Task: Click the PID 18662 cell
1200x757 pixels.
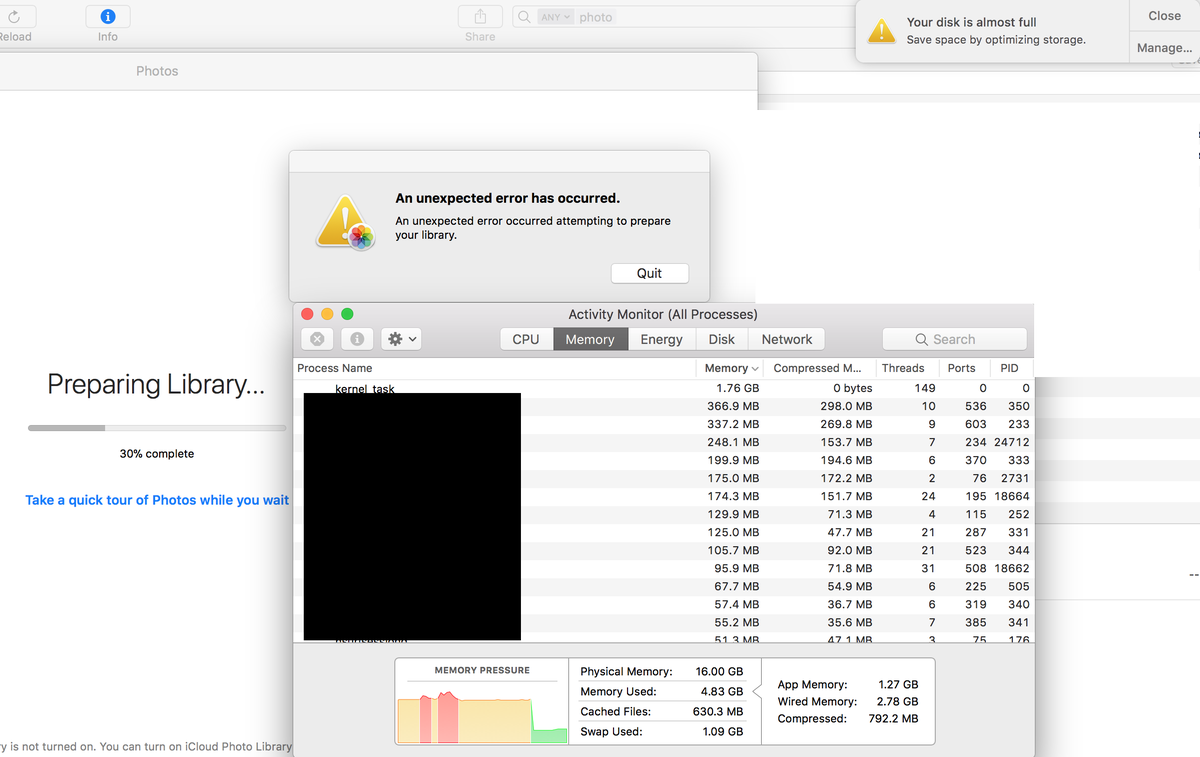Action: [1011, 568]
